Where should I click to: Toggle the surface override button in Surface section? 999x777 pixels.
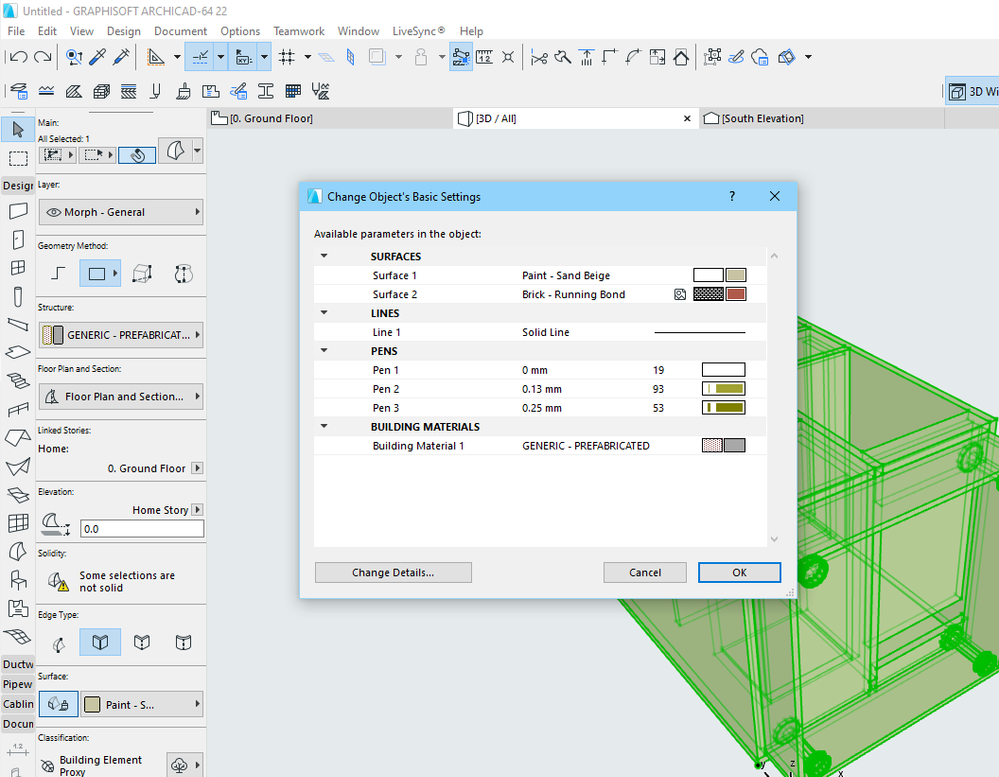click(58, 704)
